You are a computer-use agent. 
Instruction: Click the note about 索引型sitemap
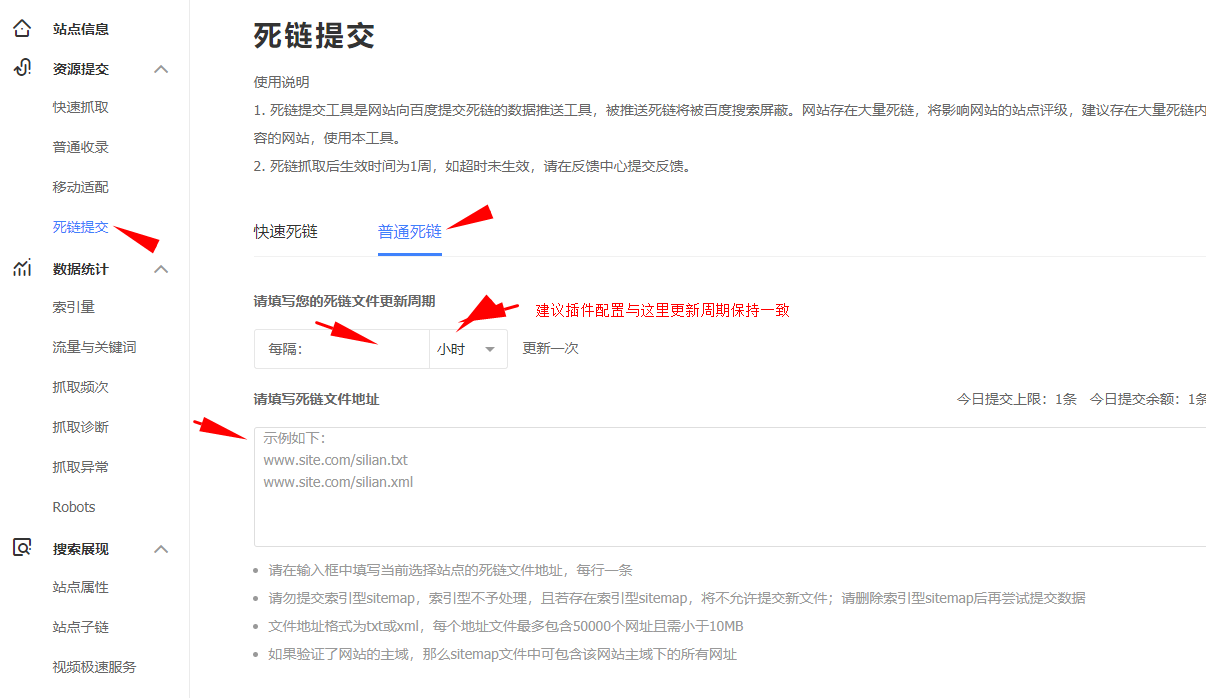[677, 598]
